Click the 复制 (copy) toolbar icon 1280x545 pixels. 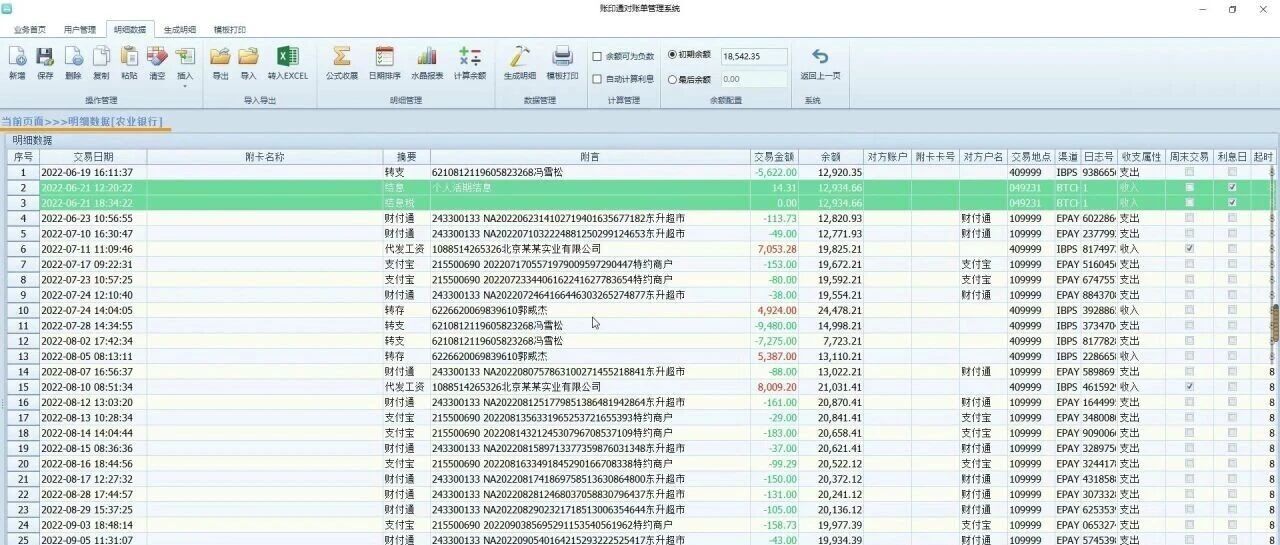click(x=101, y=57)
